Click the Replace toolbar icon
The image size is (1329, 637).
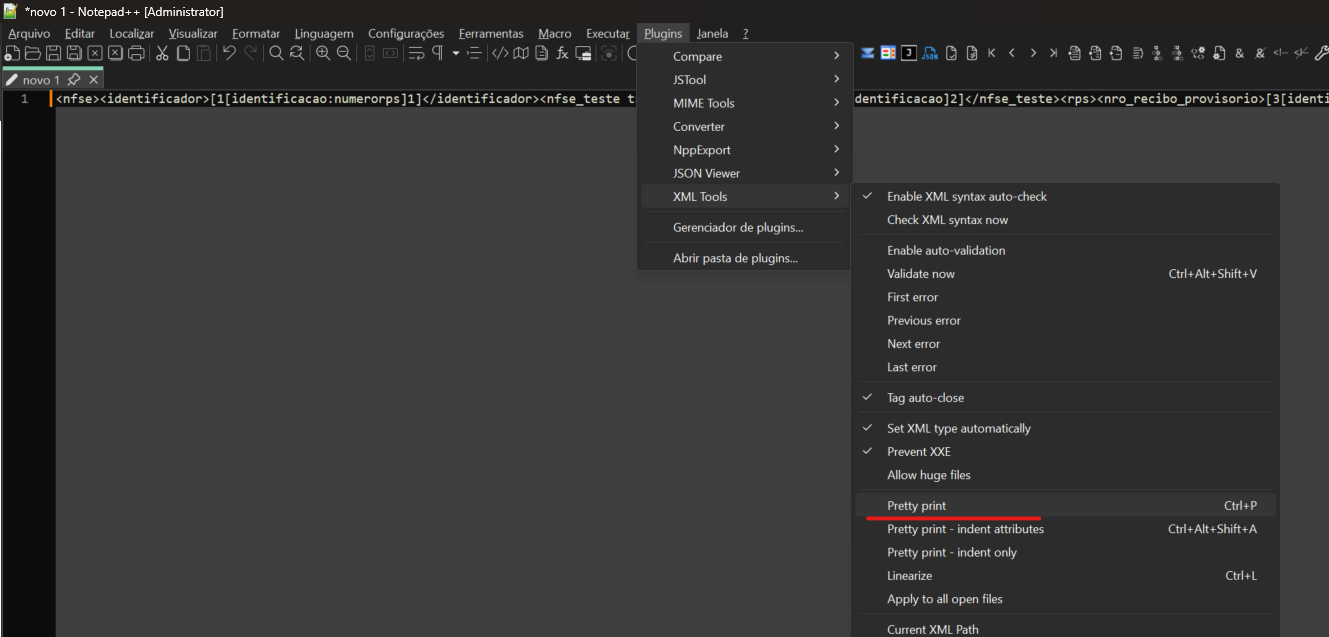tap(297, 53)
